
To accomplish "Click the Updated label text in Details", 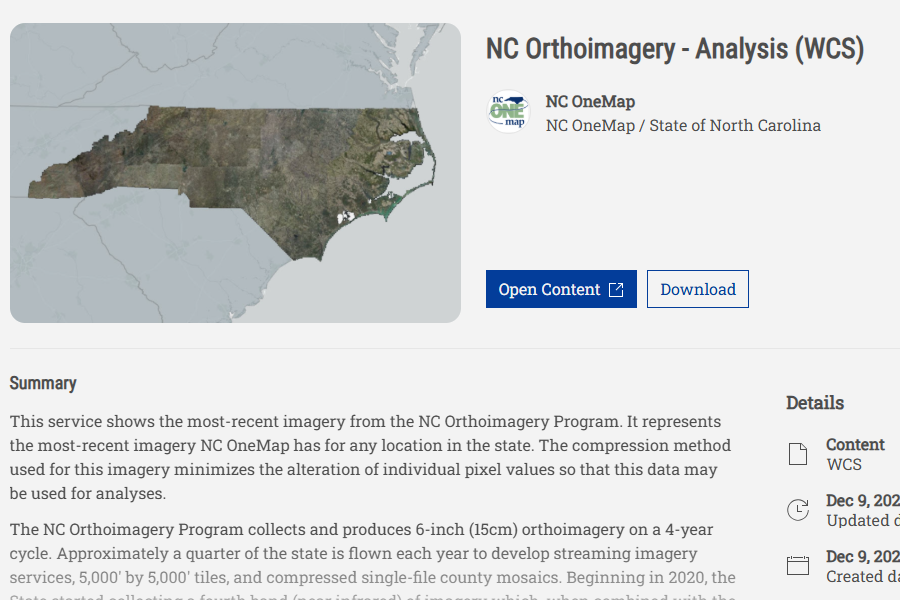I will pyautogui.click(x=862, y=520).
